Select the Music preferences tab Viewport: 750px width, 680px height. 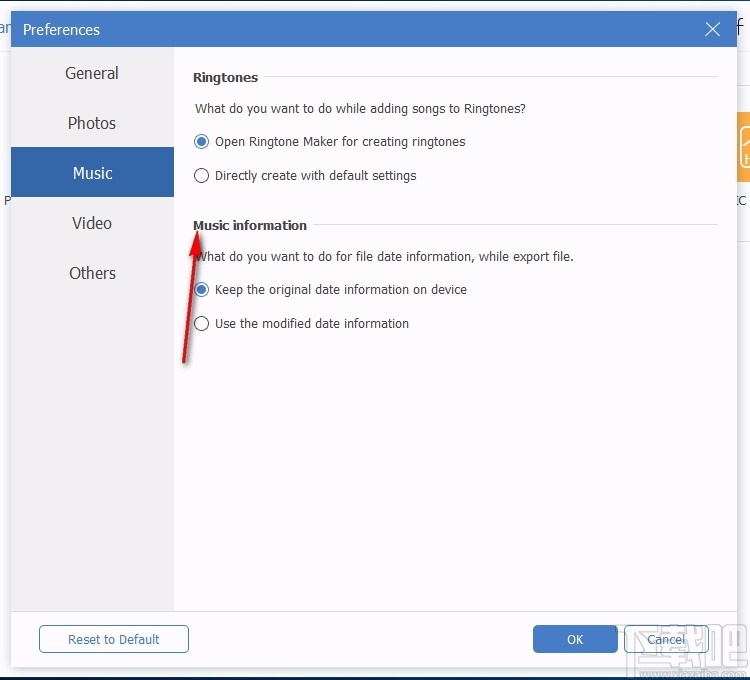(92, 172)
